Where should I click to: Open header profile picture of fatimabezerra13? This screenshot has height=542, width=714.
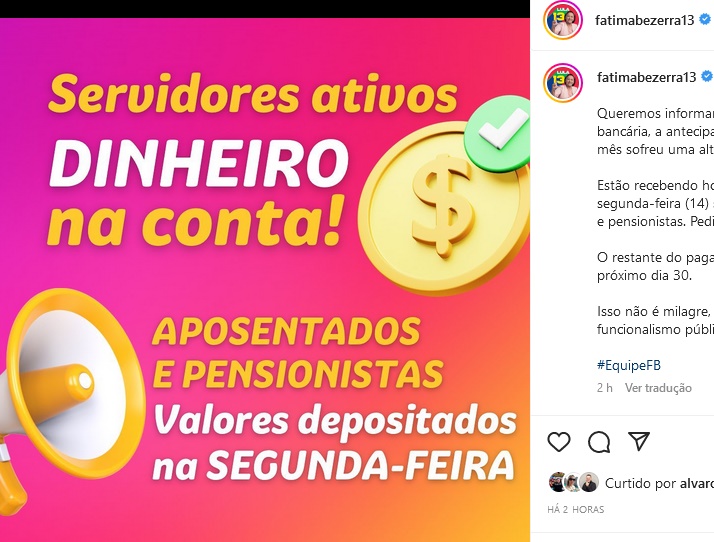pos(563,20)
